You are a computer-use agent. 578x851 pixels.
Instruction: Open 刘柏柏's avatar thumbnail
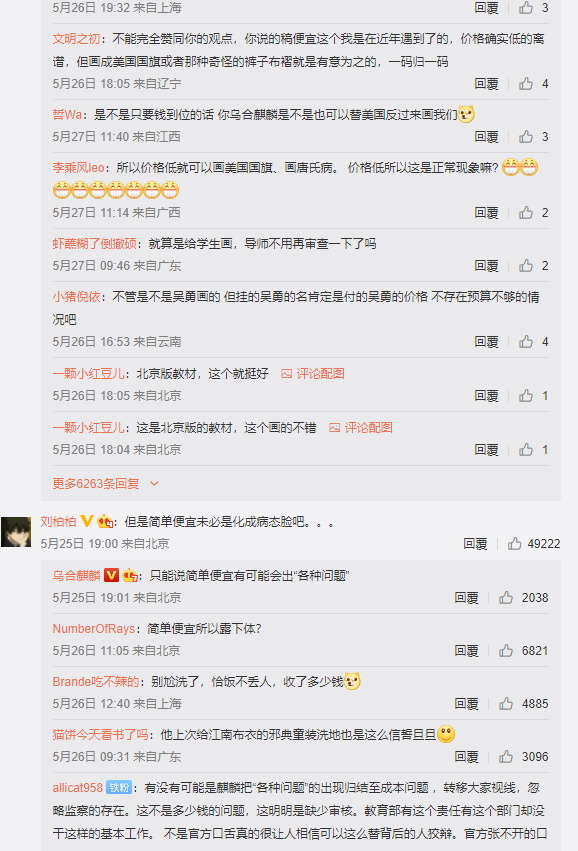[16, 531]
